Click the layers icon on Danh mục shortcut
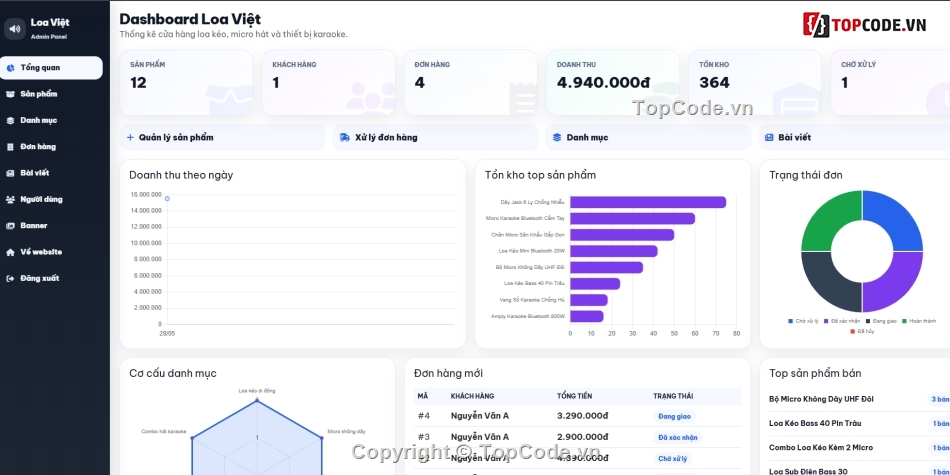 (557, 138)
